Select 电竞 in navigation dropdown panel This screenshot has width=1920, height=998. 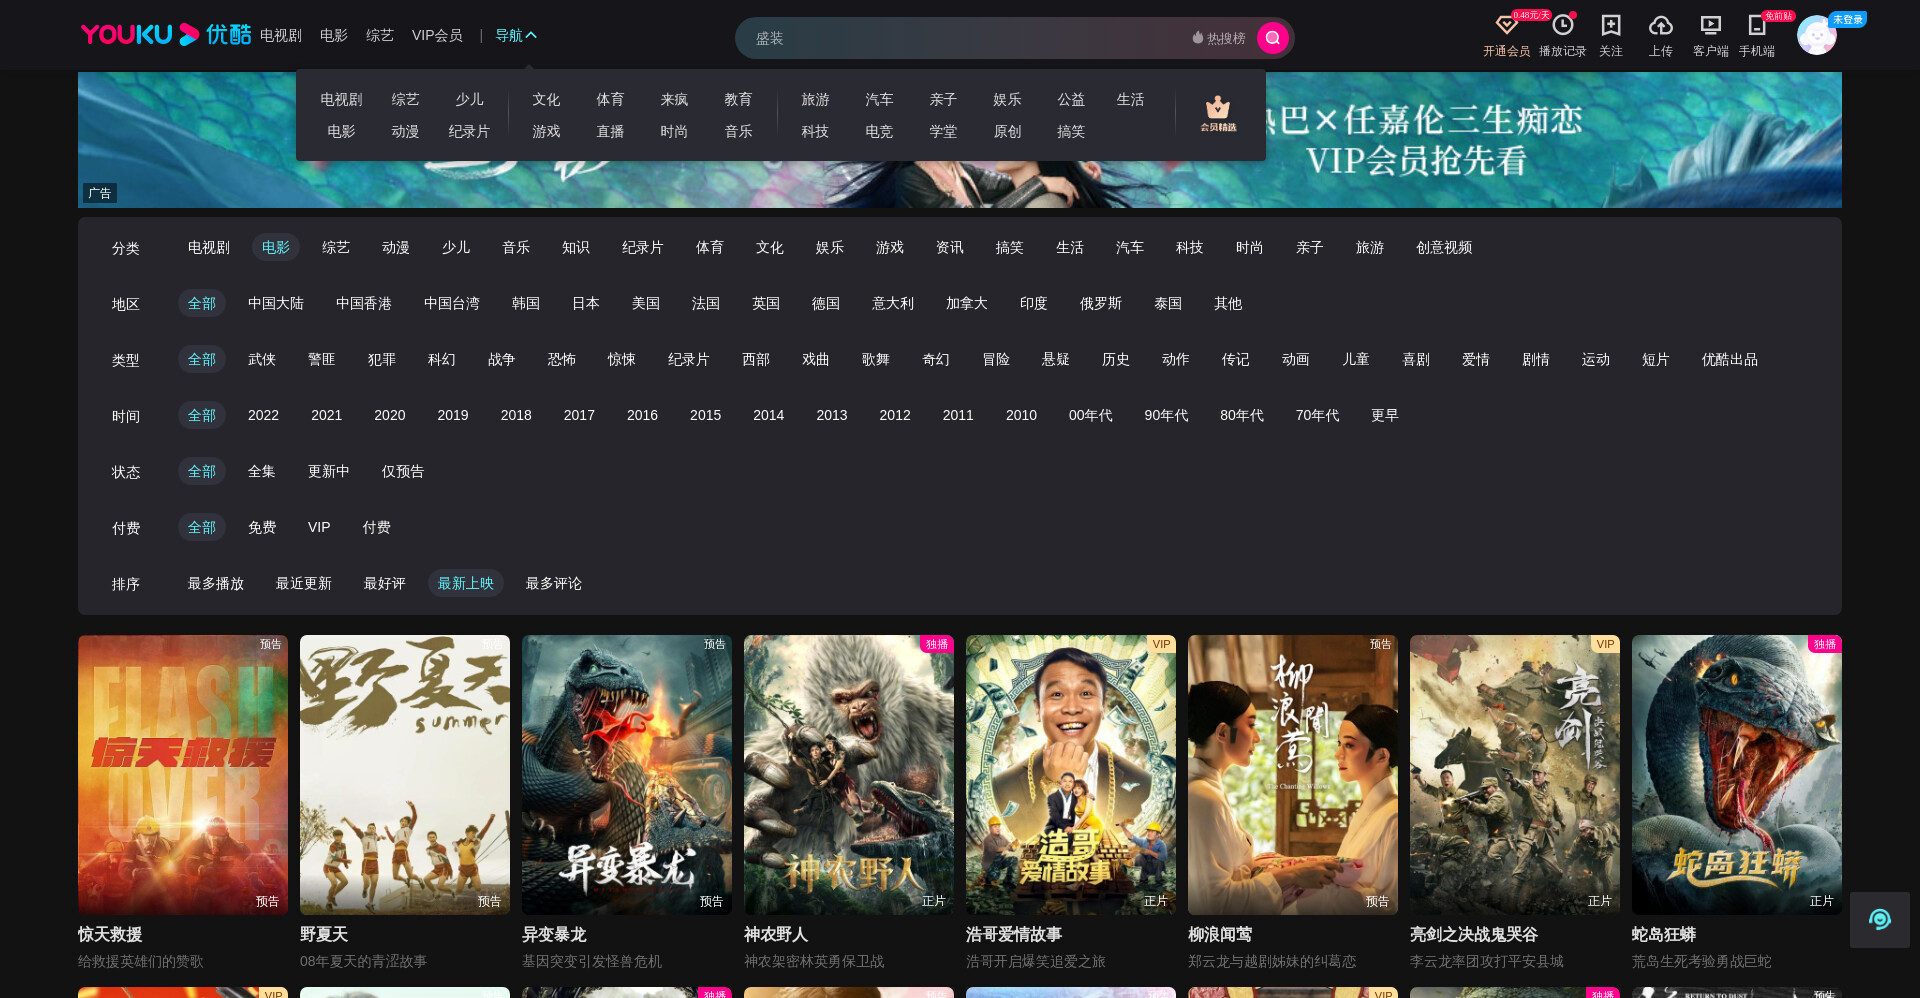pyautogui.click(x=879, y=131)
